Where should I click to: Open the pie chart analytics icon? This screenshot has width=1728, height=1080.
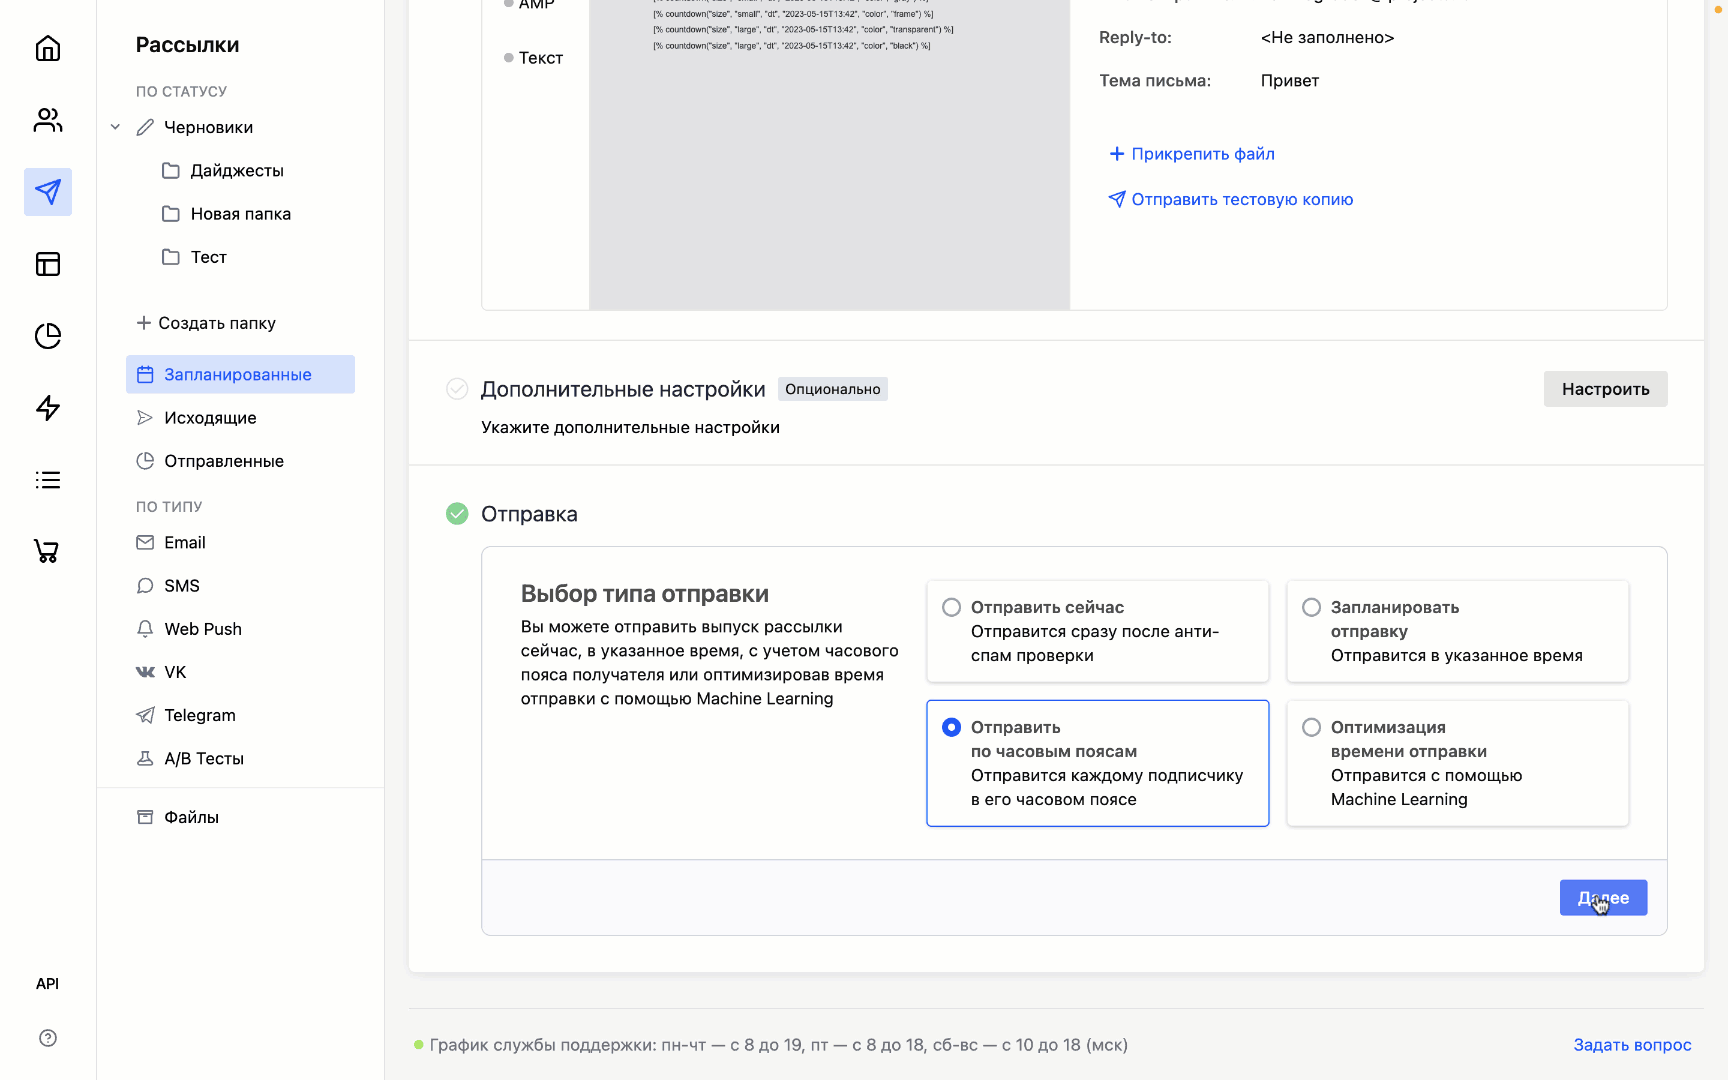tap(48, 336)
